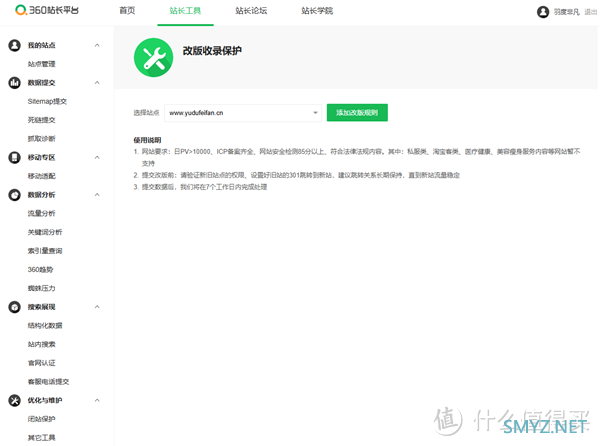Open 流量分析 in the sidebar

(41, 213)
